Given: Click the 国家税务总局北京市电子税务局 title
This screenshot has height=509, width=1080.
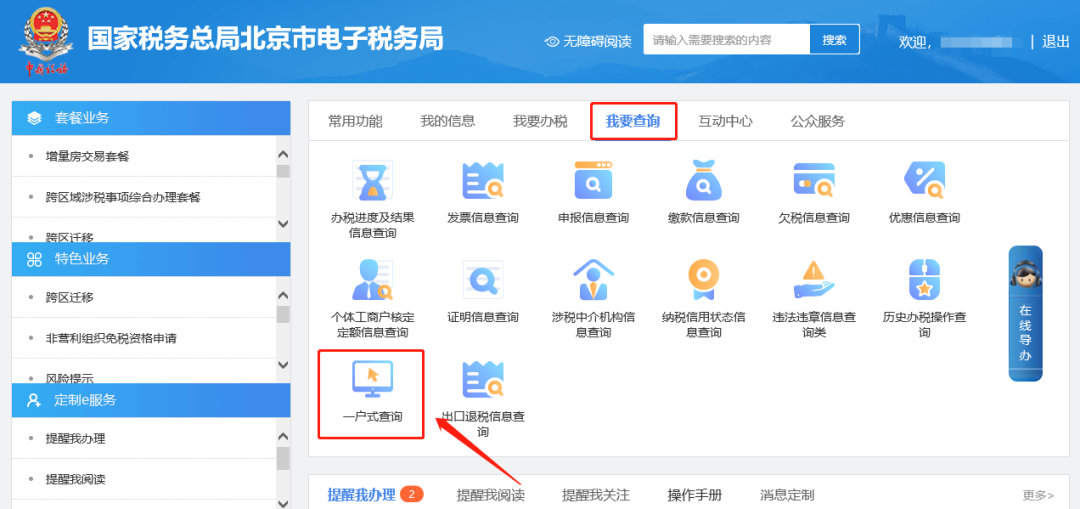Looking at the screenshot, I should click(265, 39).
